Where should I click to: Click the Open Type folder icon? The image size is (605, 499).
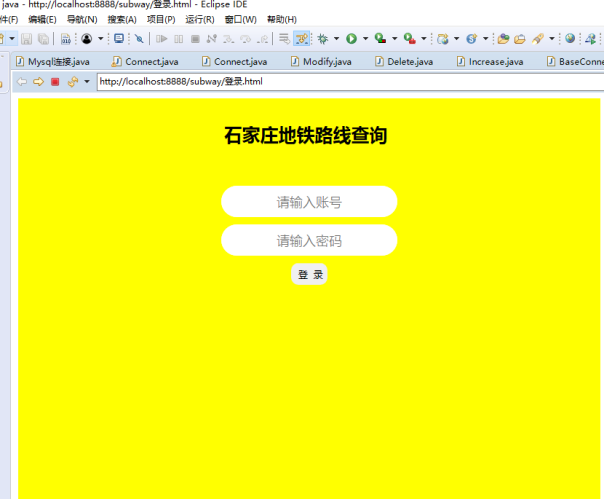point(503,39)
